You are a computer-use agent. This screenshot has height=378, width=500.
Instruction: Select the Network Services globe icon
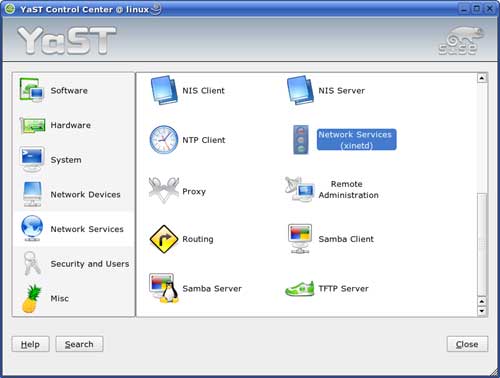tap(32, 228)
